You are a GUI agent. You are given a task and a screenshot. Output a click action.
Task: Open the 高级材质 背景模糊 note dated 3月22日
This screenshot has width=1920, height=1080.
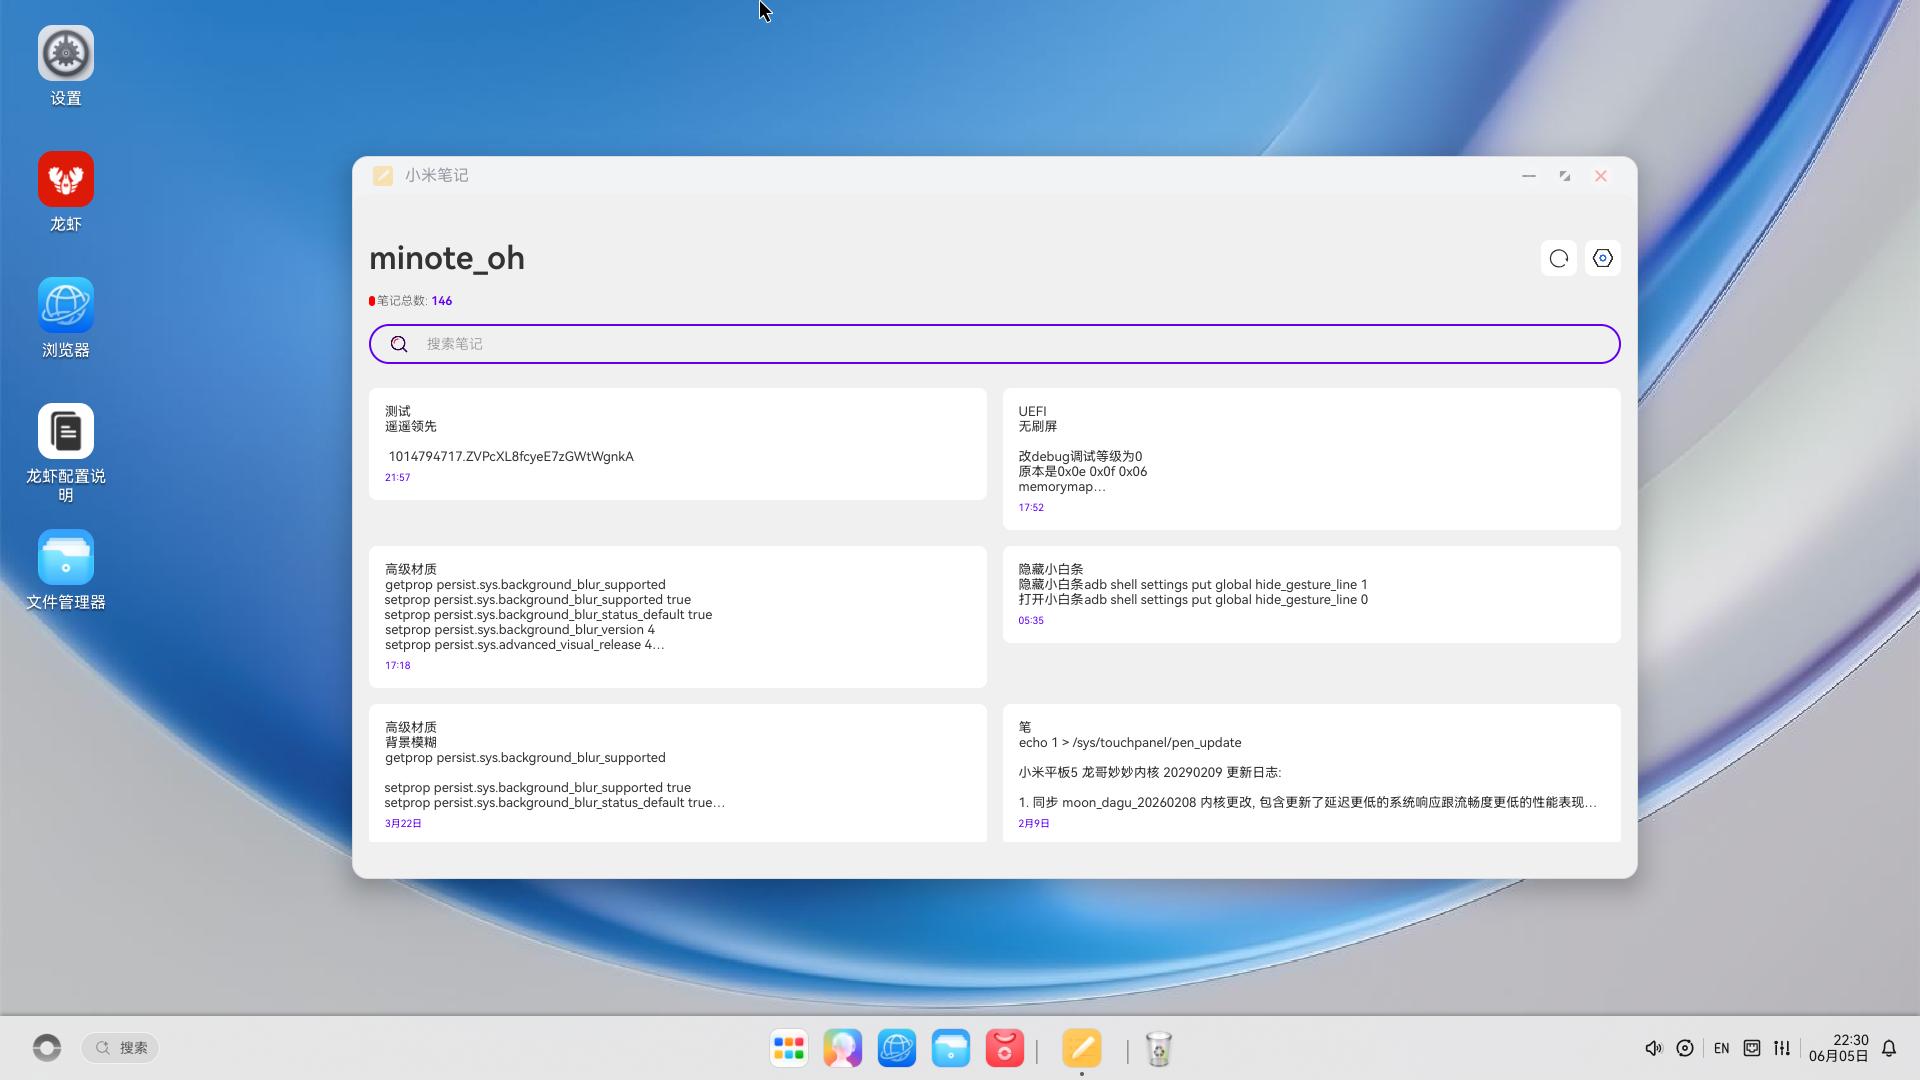(678, 773)
